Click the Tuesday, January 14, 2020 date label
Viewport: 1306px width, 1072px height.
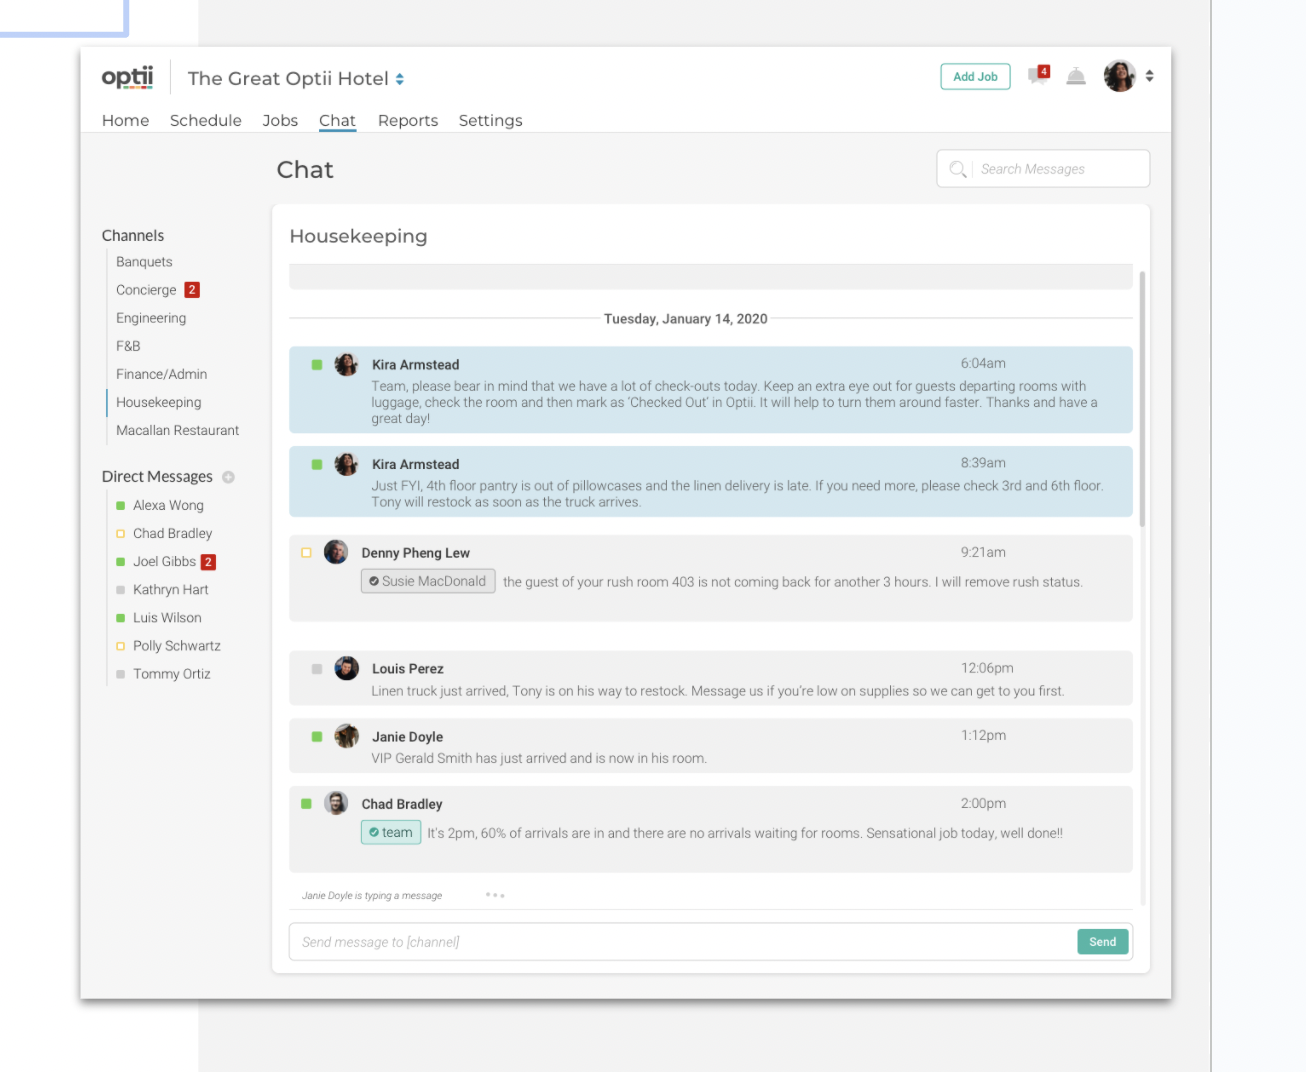686,319
